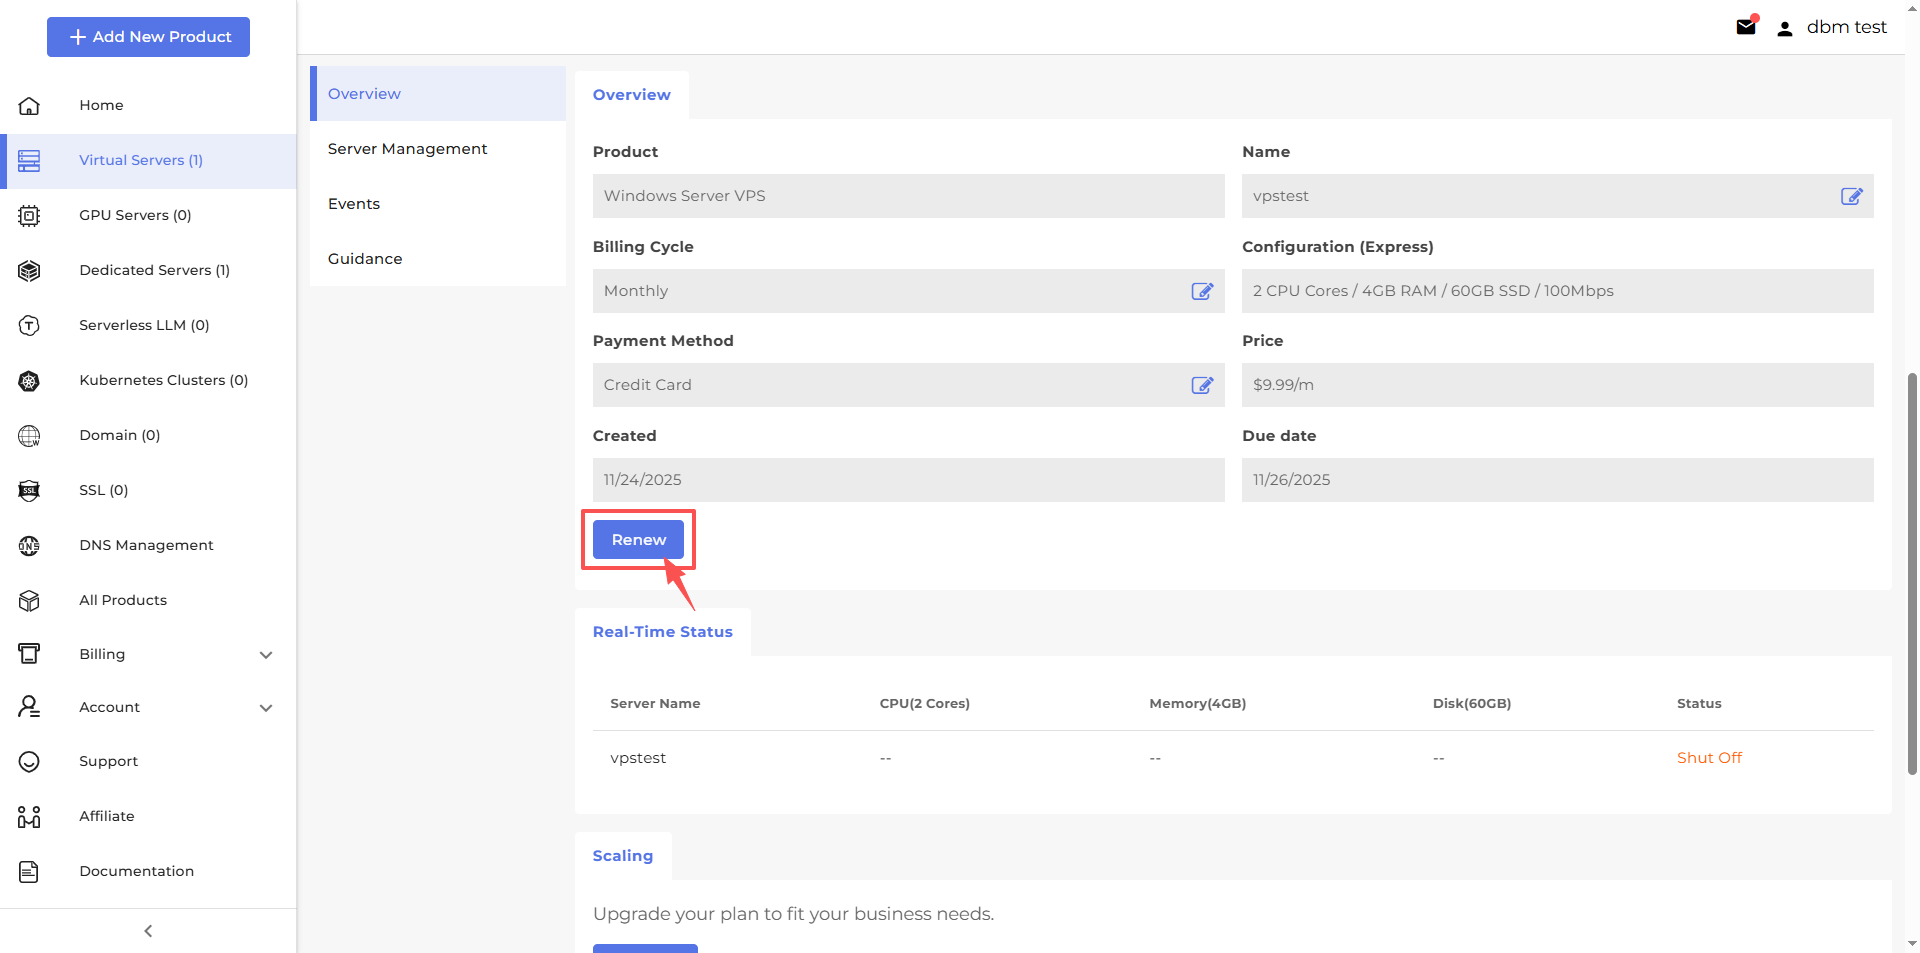The image size is (1920, 953).
Task: Click the Home sidebar icon
Action: tap(29, 105)
